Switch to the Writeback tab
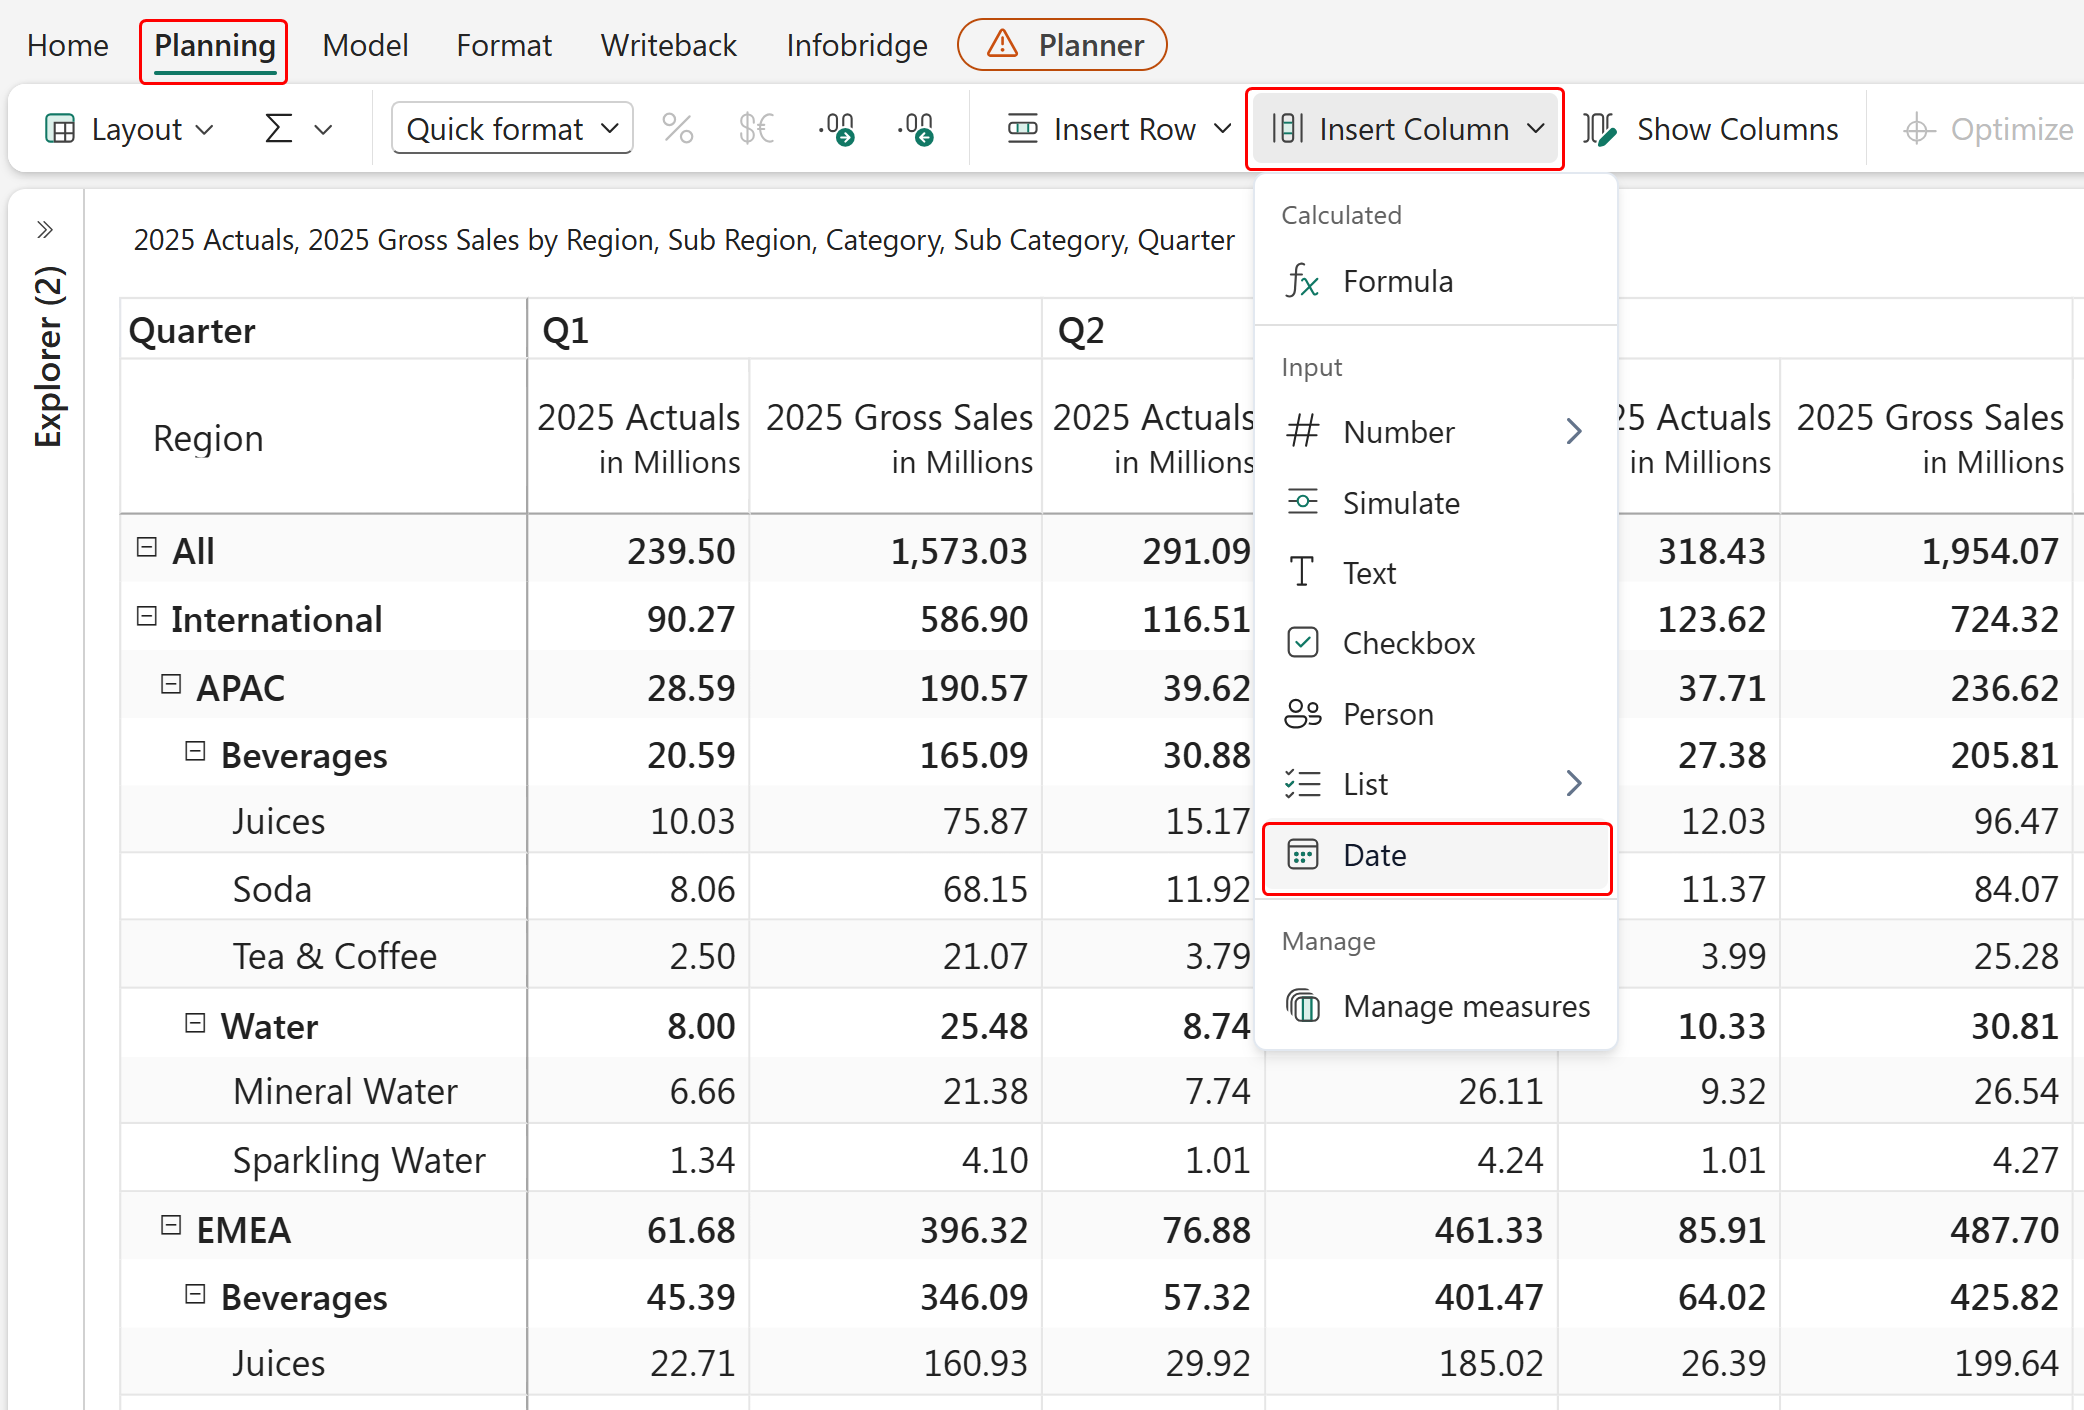This screenshot has width=2084, height=1410. click(x=668, y=45)
